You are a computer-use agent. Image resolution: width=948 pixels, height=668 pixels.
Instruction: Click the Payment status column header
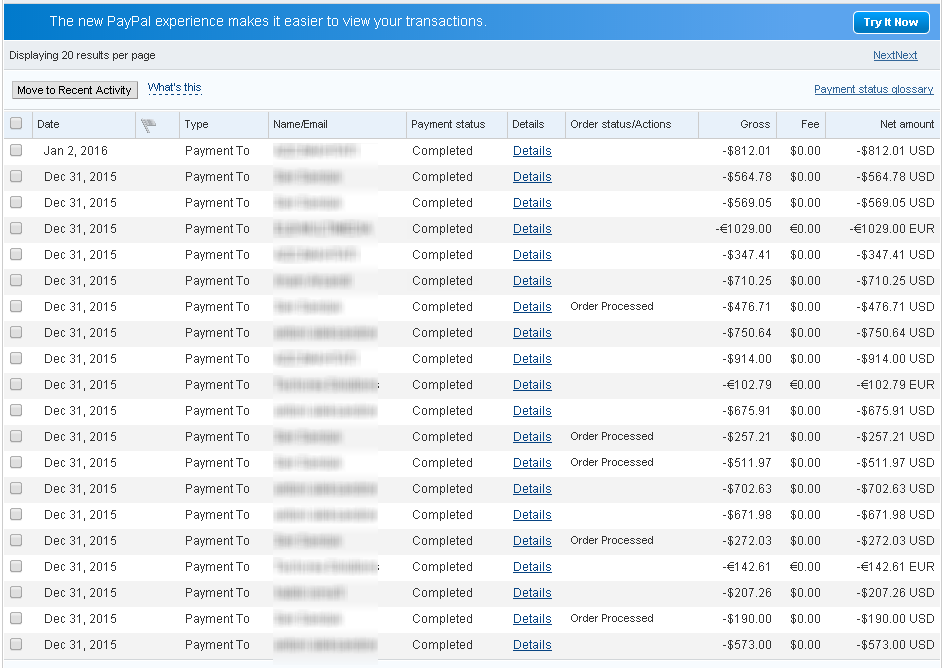click(x=448, y=124)
